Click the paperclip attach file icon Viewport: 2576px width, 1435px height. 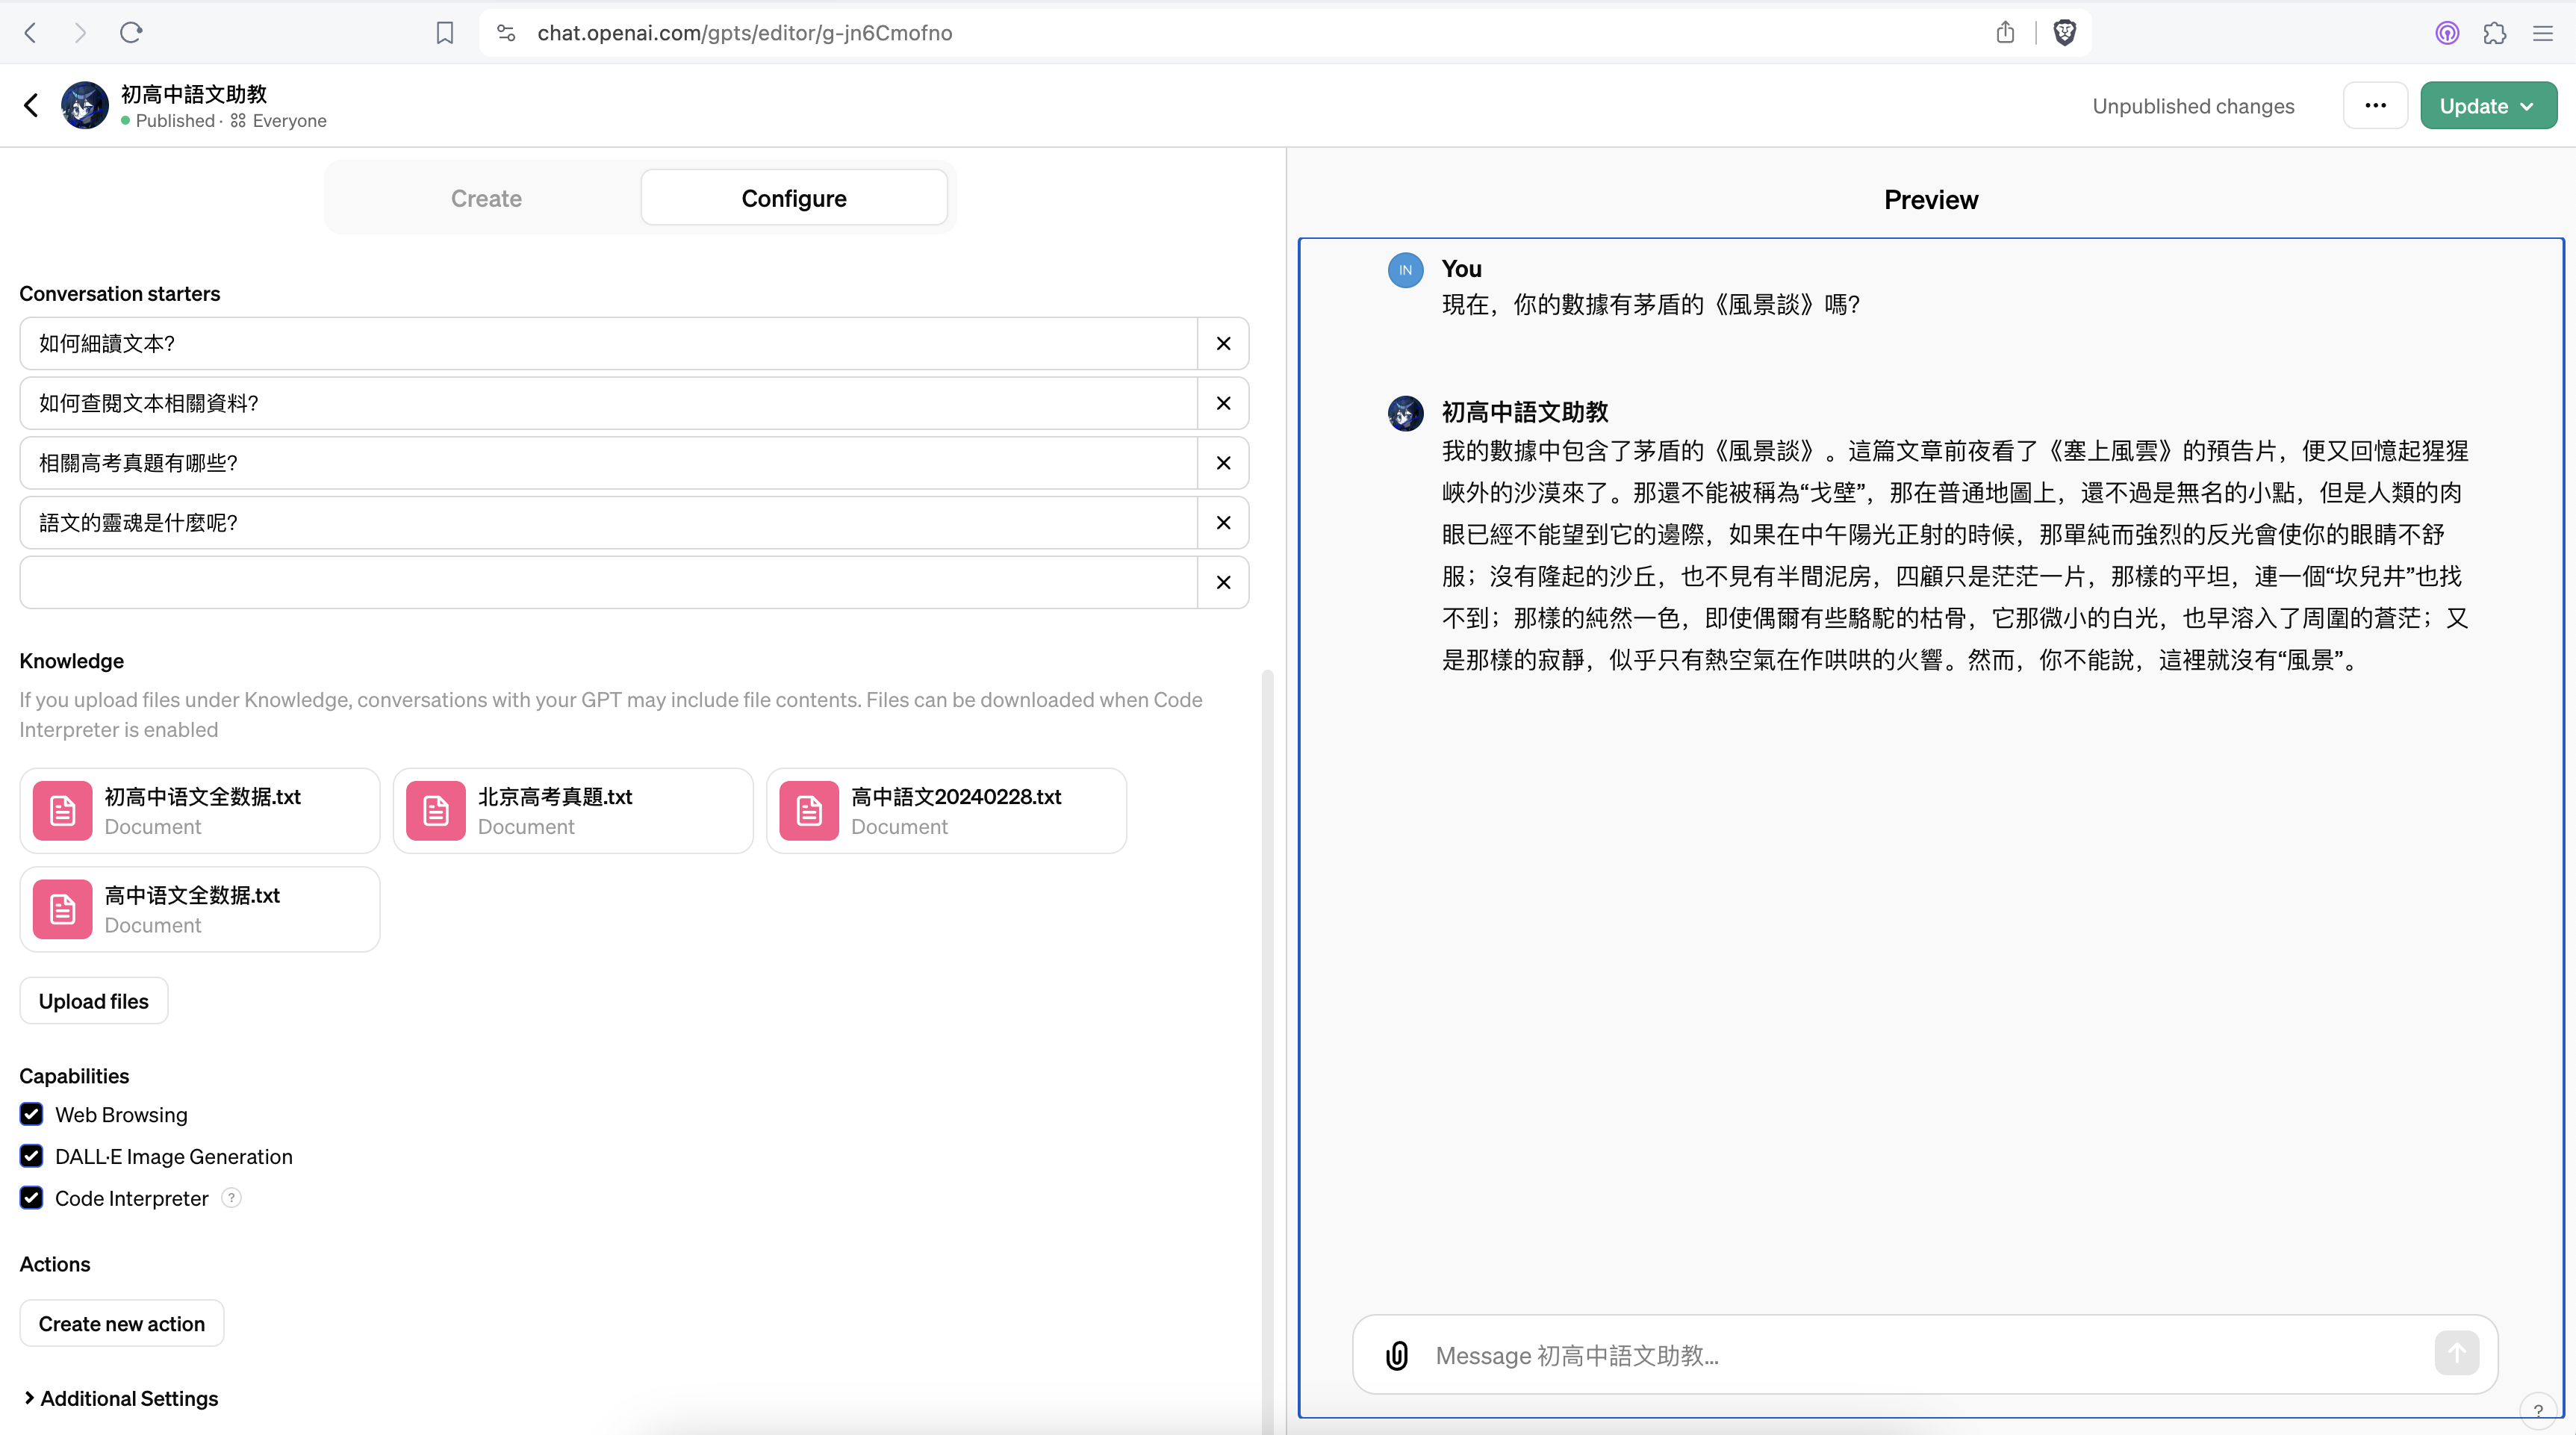click(x=1397, y=1355)
